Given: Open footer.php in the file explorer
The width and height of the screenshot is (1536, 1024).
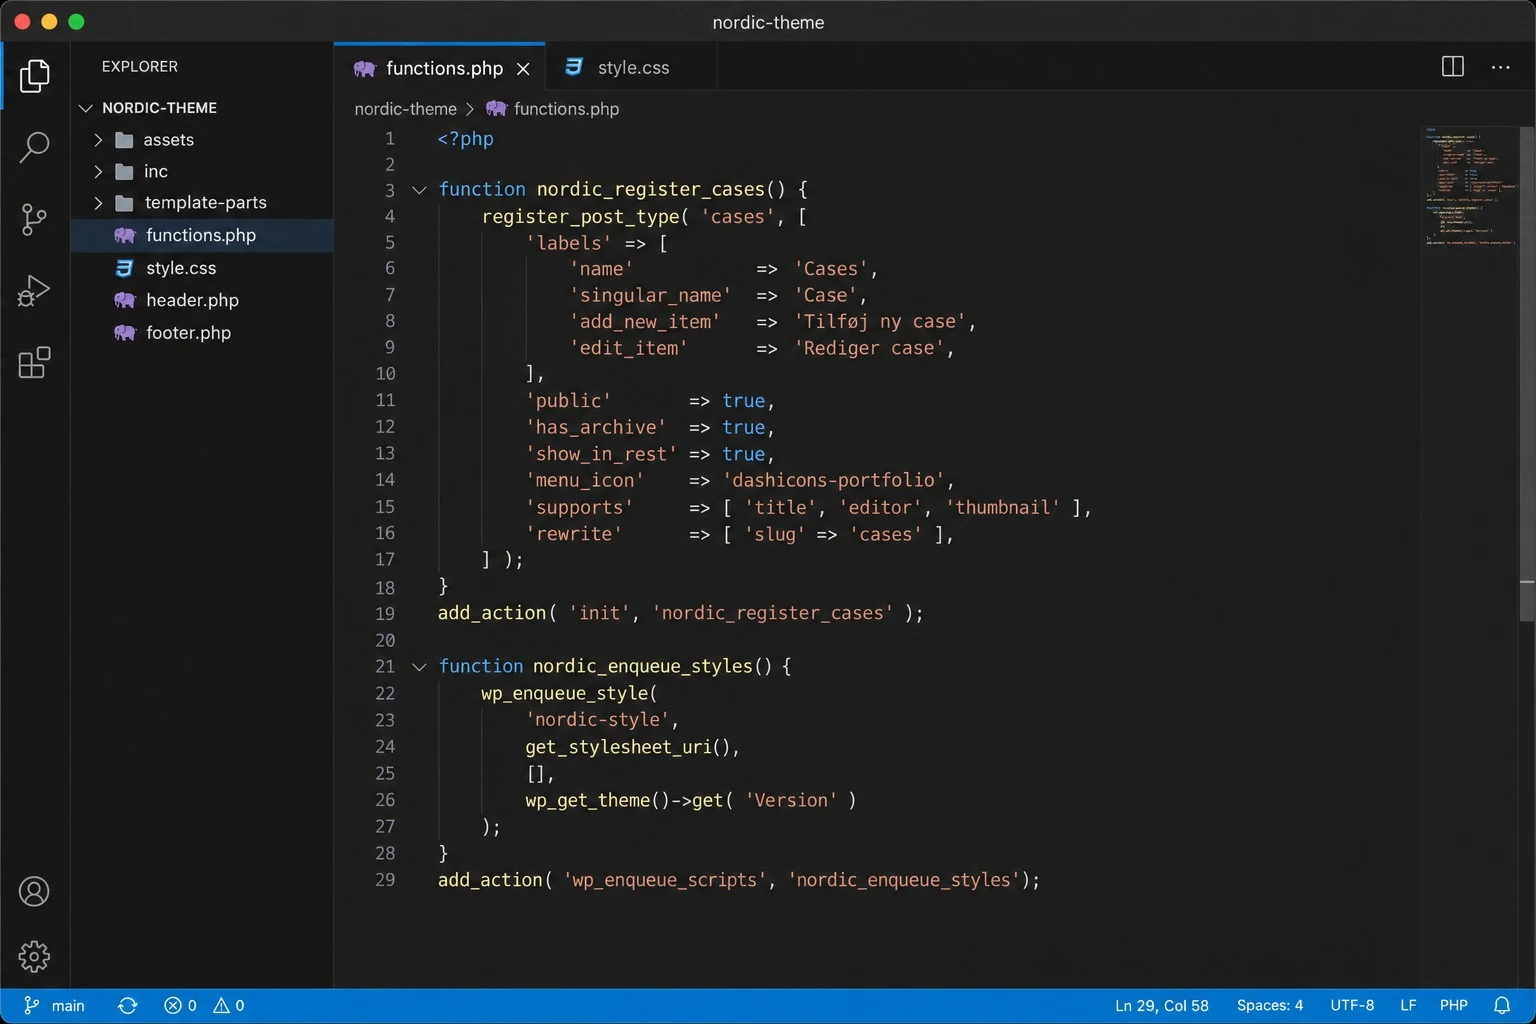Looking at the screenshot, I should [x=202, y=333].
